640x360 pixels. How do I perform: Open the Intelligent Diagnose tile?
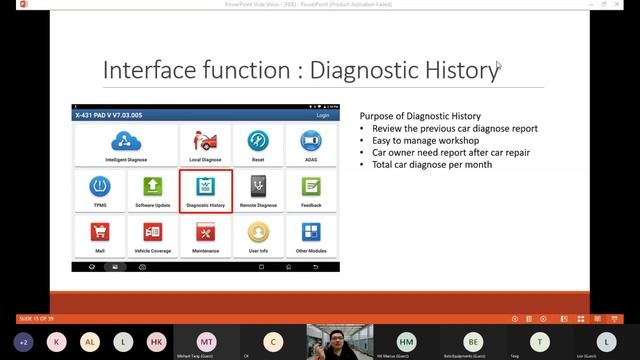126,145
